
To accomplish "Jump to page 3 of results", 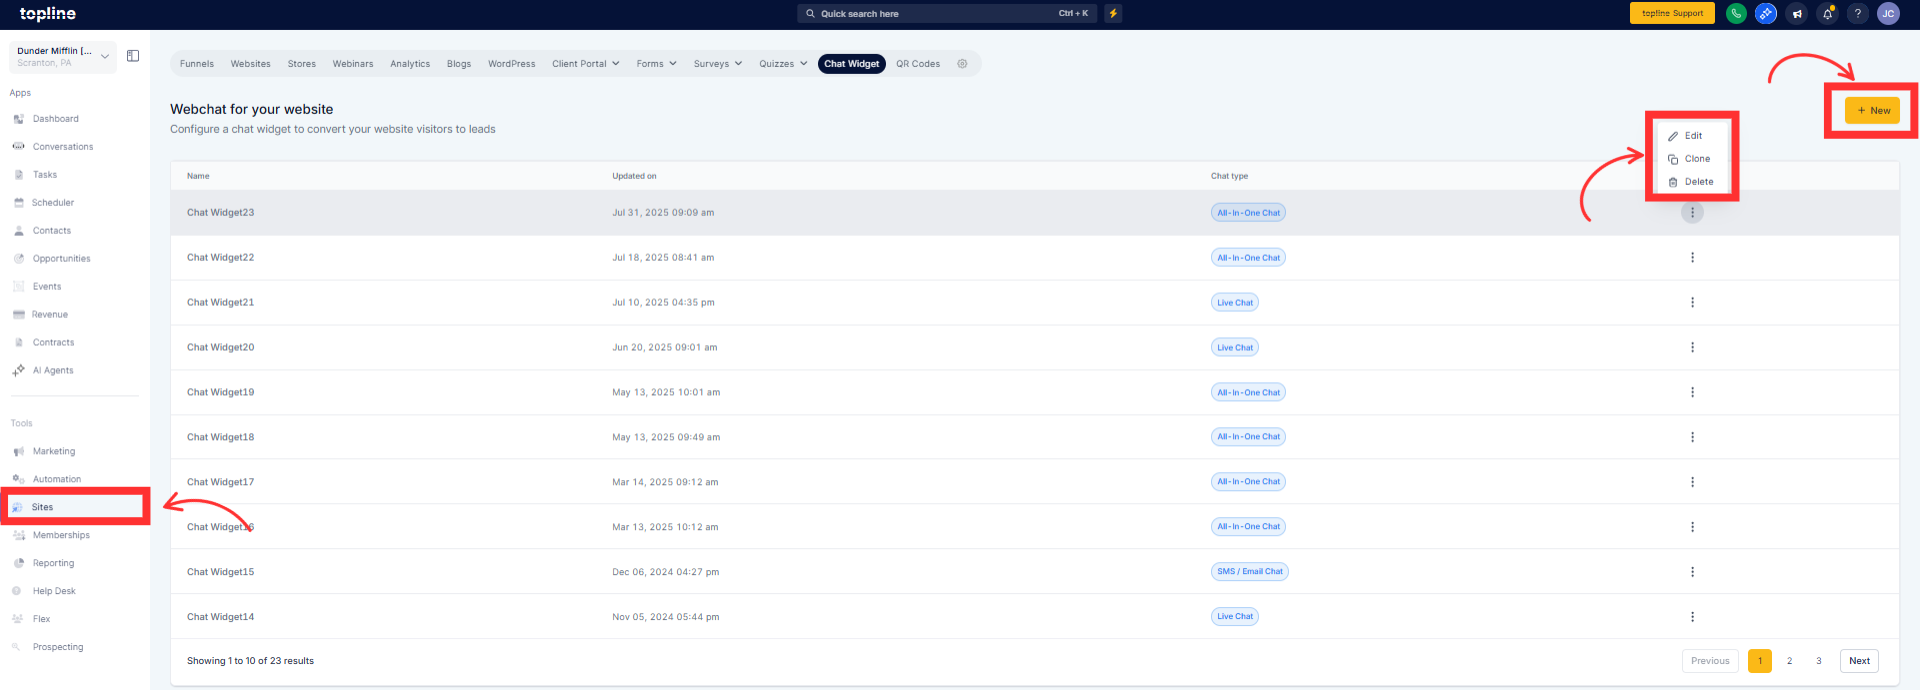I will [x=1819, y=661].
